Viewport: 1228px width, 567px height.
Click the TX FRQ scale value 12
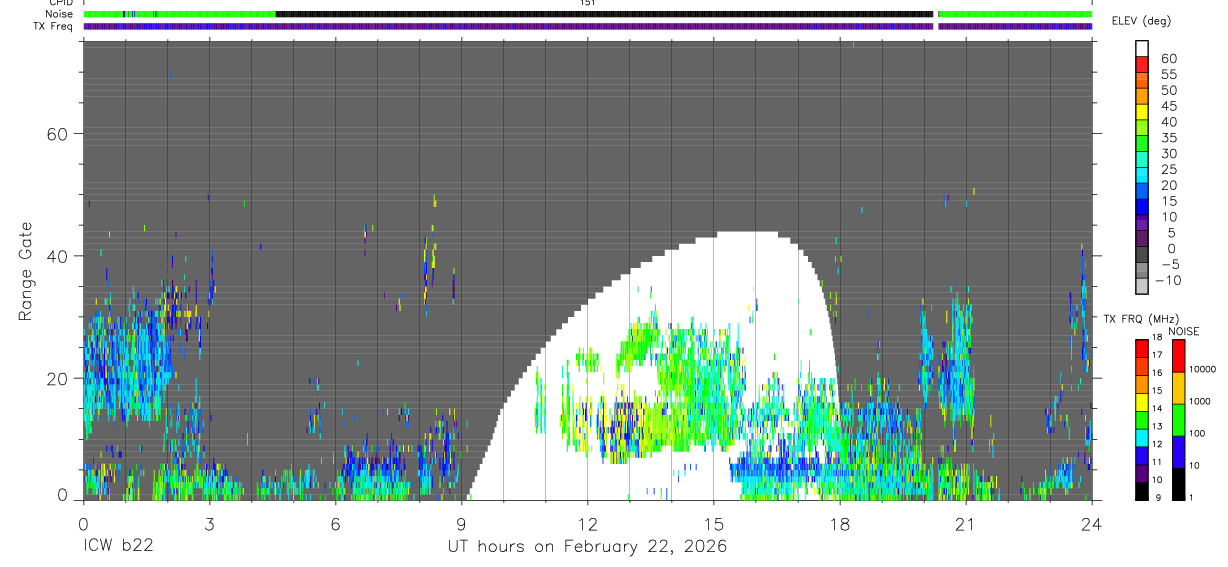[x=1156, y=443]
